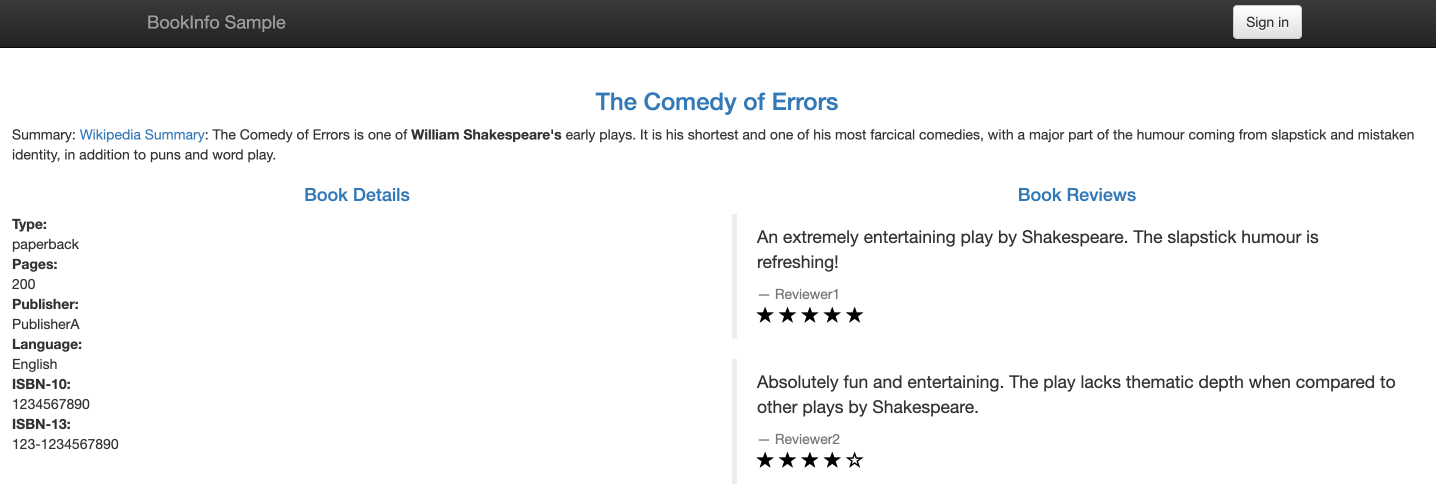
Task: Click the first star of Reviewer1's rating
Action: click(x=766, y=316)
